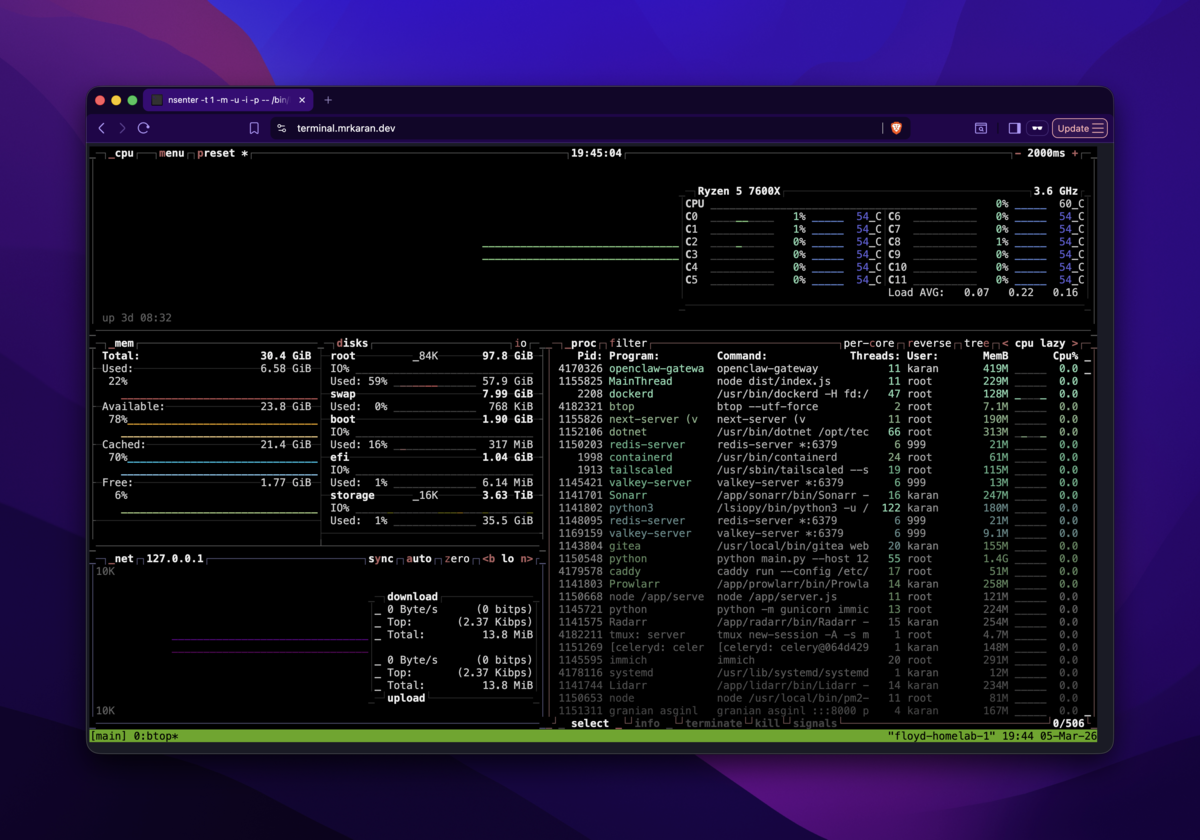Bookmark this page using the star icon

click(x=253, y=128)
